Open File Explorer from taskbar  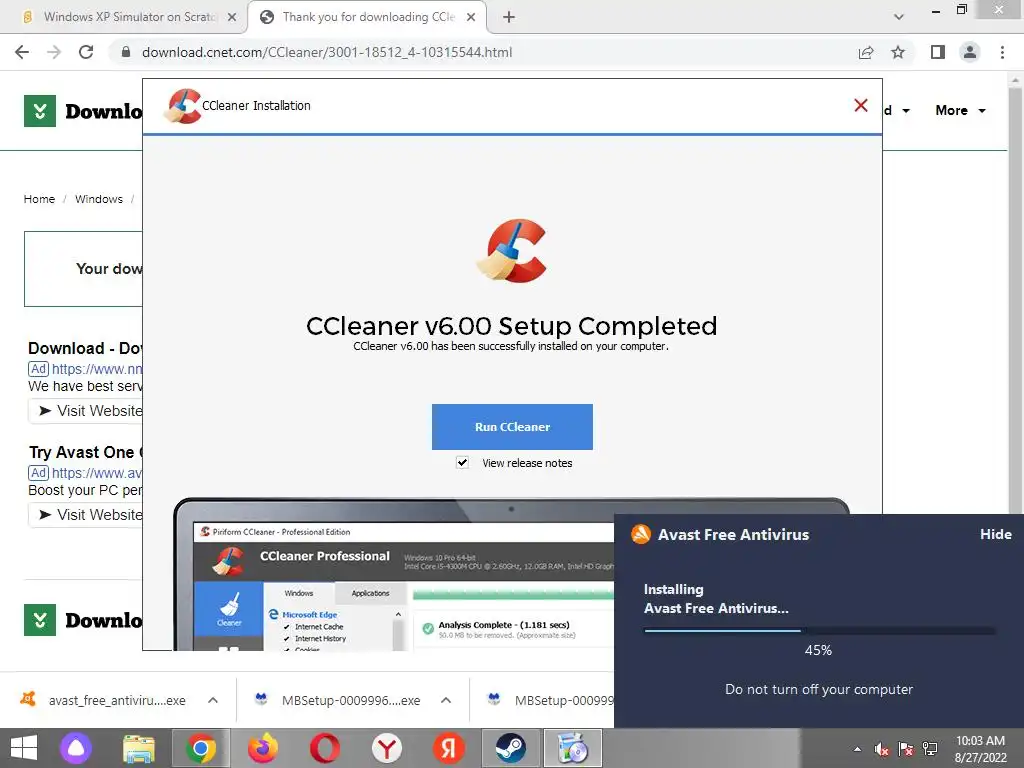tap(139, 748)
